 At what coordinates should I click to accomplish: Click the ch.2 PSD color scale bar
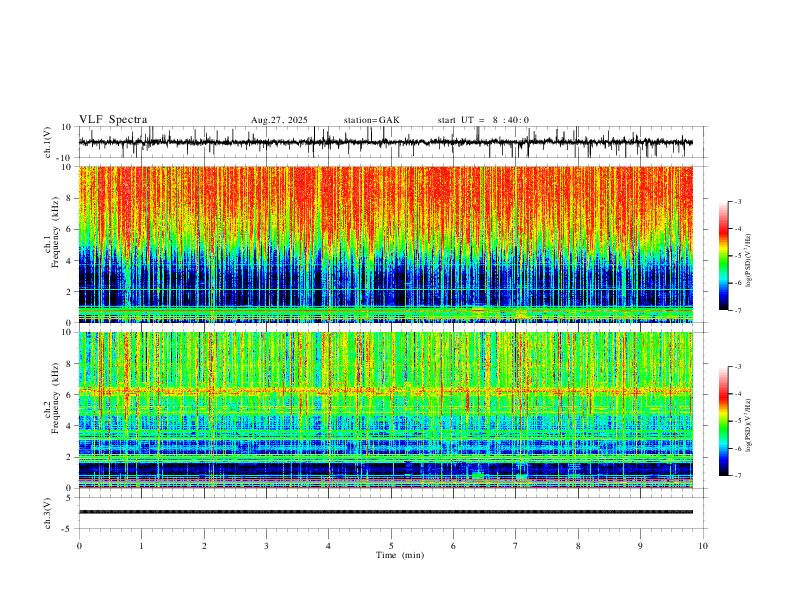[x=723, y=421]
